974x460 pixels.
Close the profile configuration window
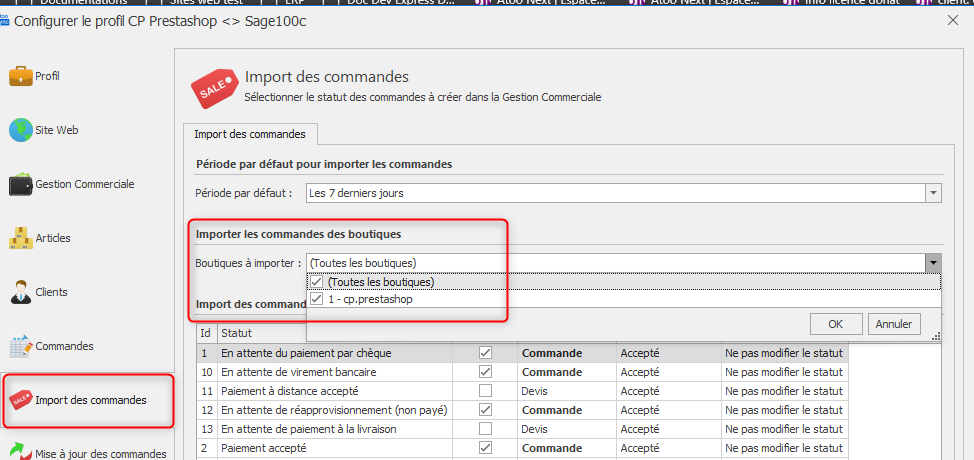point(952,20)
